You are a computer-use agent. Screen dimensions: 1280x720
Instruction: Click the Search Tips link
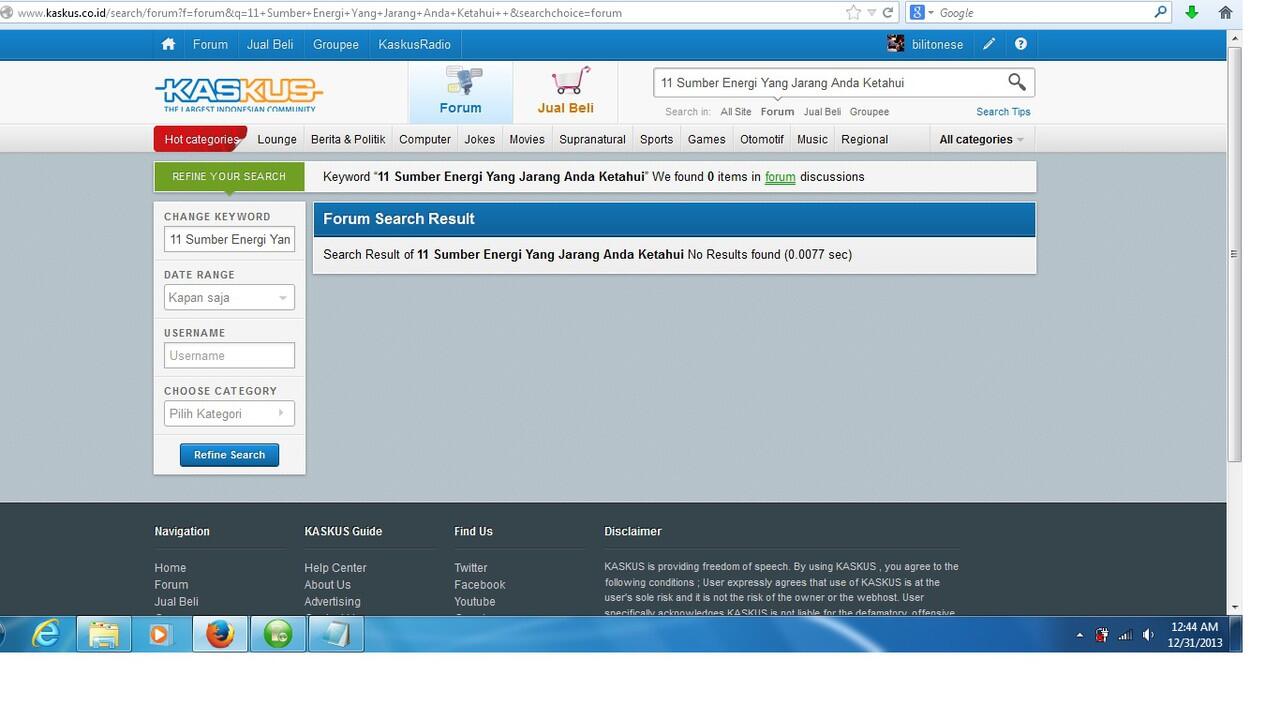point(1003,112)
